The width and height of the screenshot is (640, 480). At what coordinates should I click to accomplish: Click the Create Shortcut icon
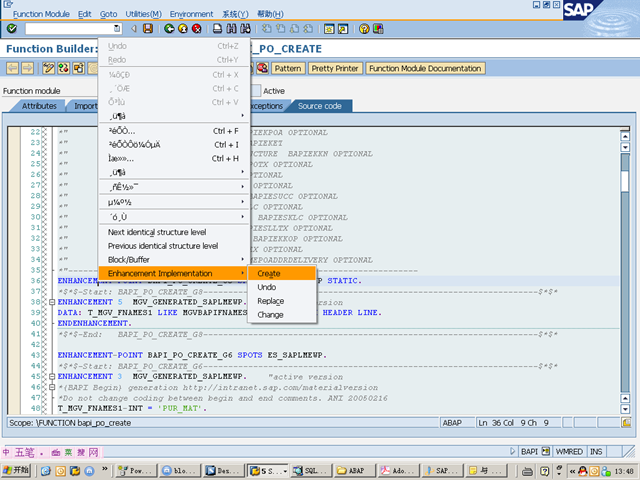[x=343, y=29]
